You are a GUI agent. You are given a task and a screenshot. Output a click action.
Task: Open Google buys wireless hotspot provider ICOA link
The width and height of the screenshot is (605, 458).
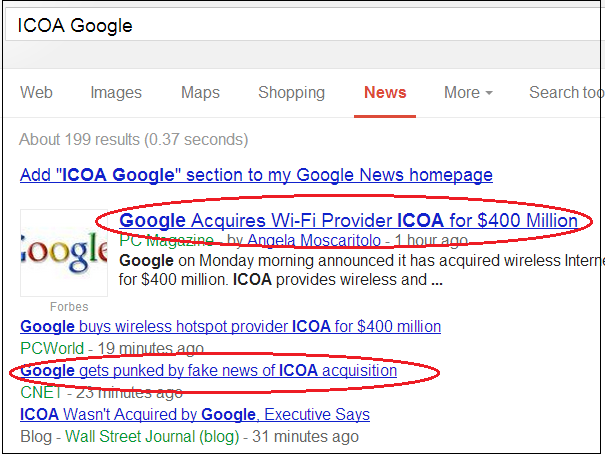[x=230, y=327]
